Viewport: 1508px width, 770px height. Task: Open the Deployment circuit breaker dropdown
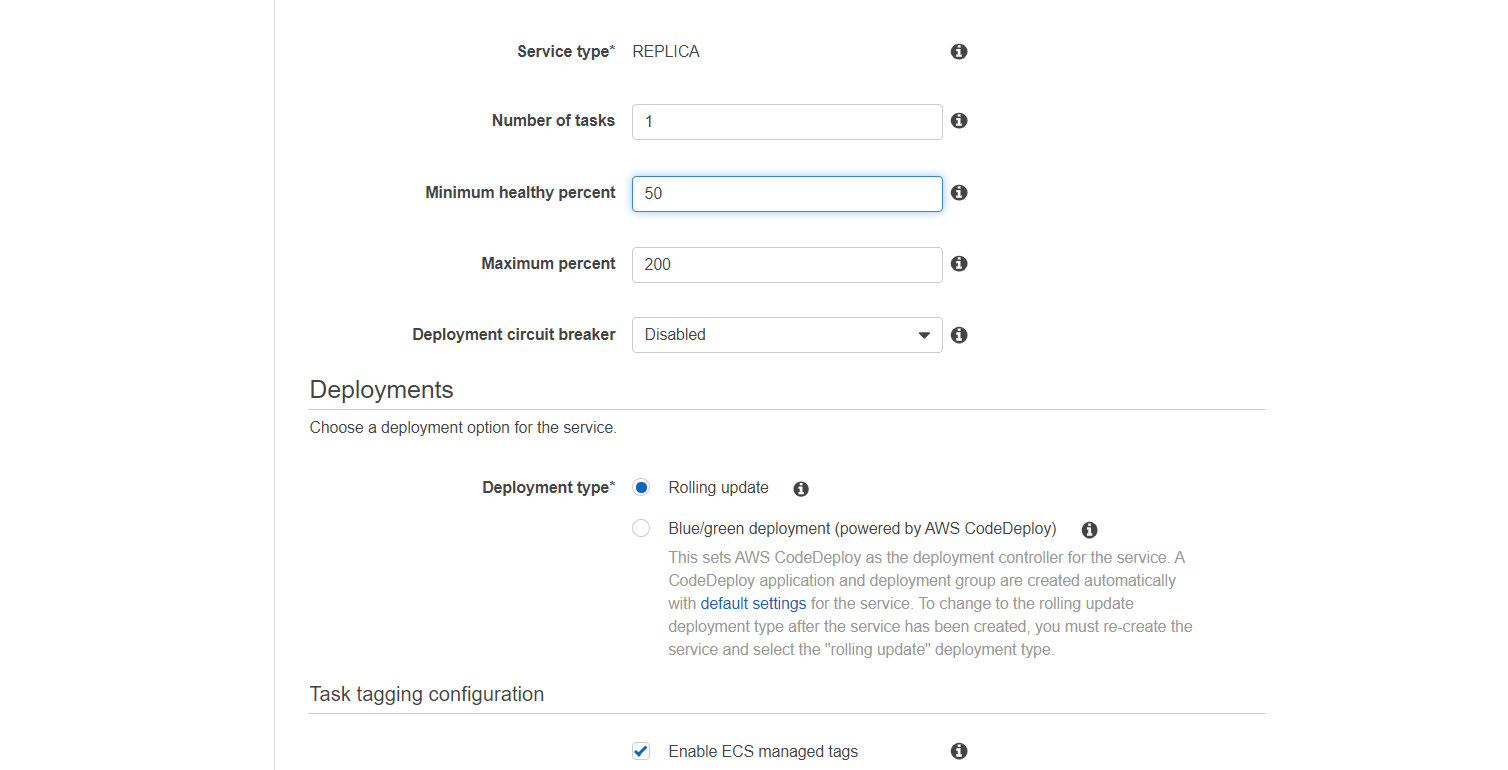786,334
